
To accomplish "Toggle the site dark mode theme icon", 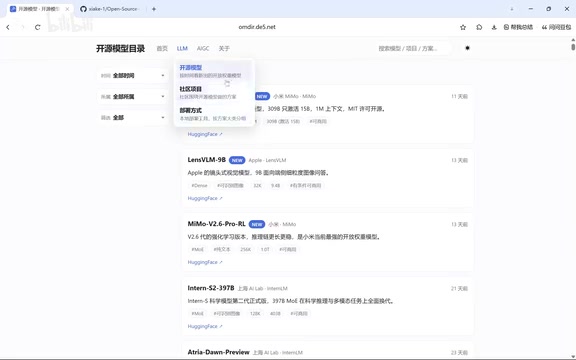I will tap(467, 48).
